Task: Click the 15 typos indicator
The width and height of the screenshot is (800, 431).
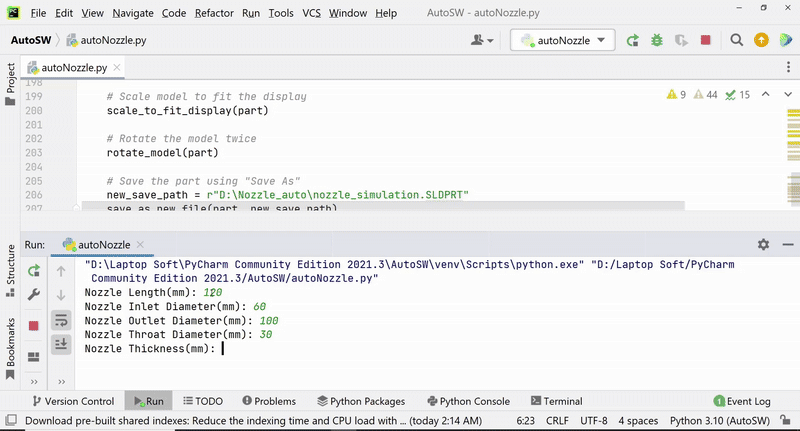Action: tap(738, 94)
